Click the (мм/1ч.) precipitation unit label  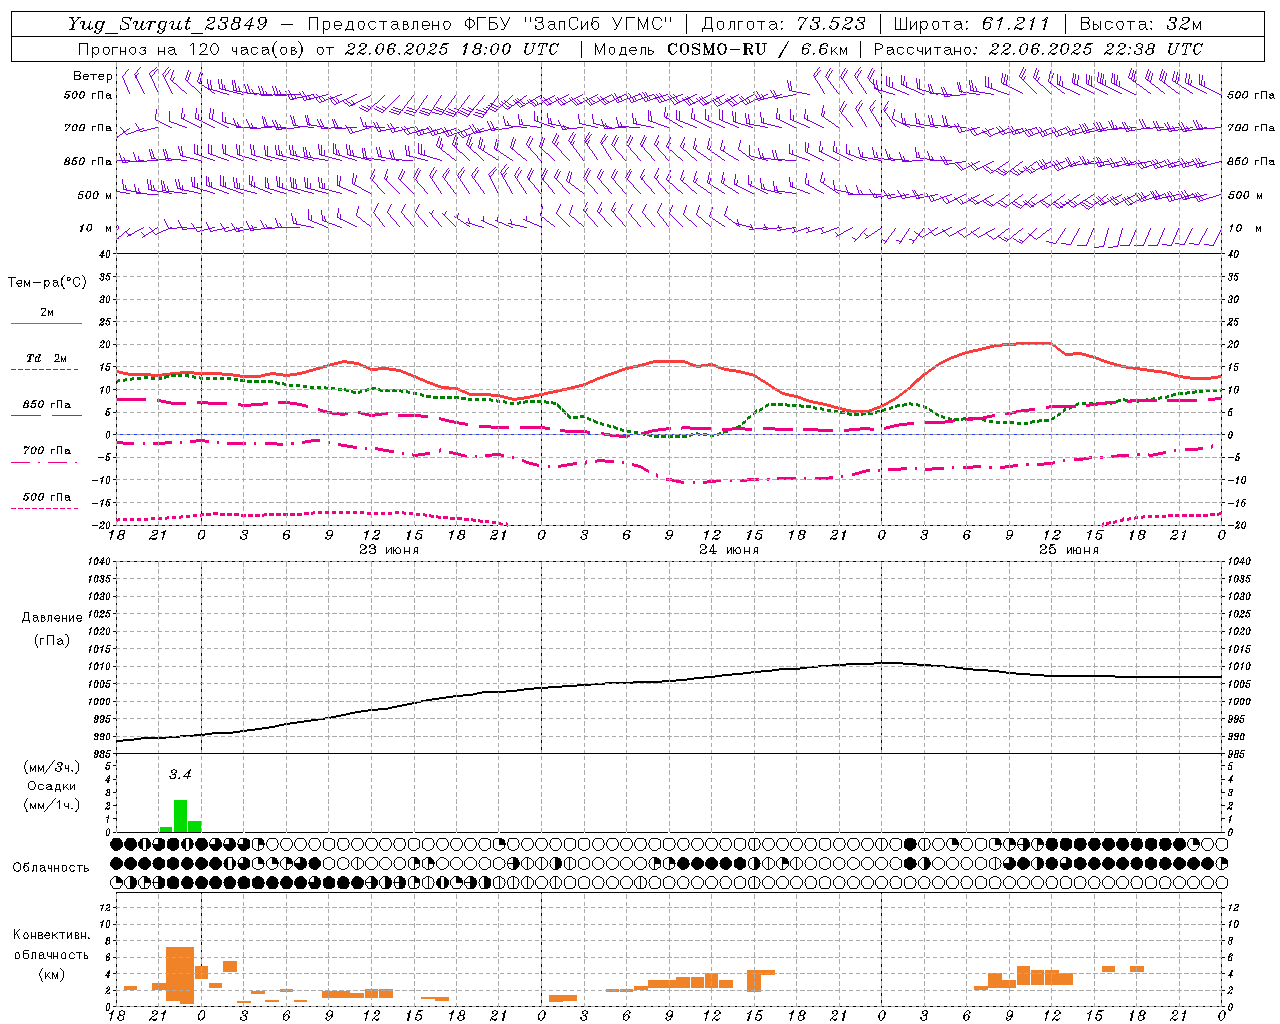[x=51, y=804]
